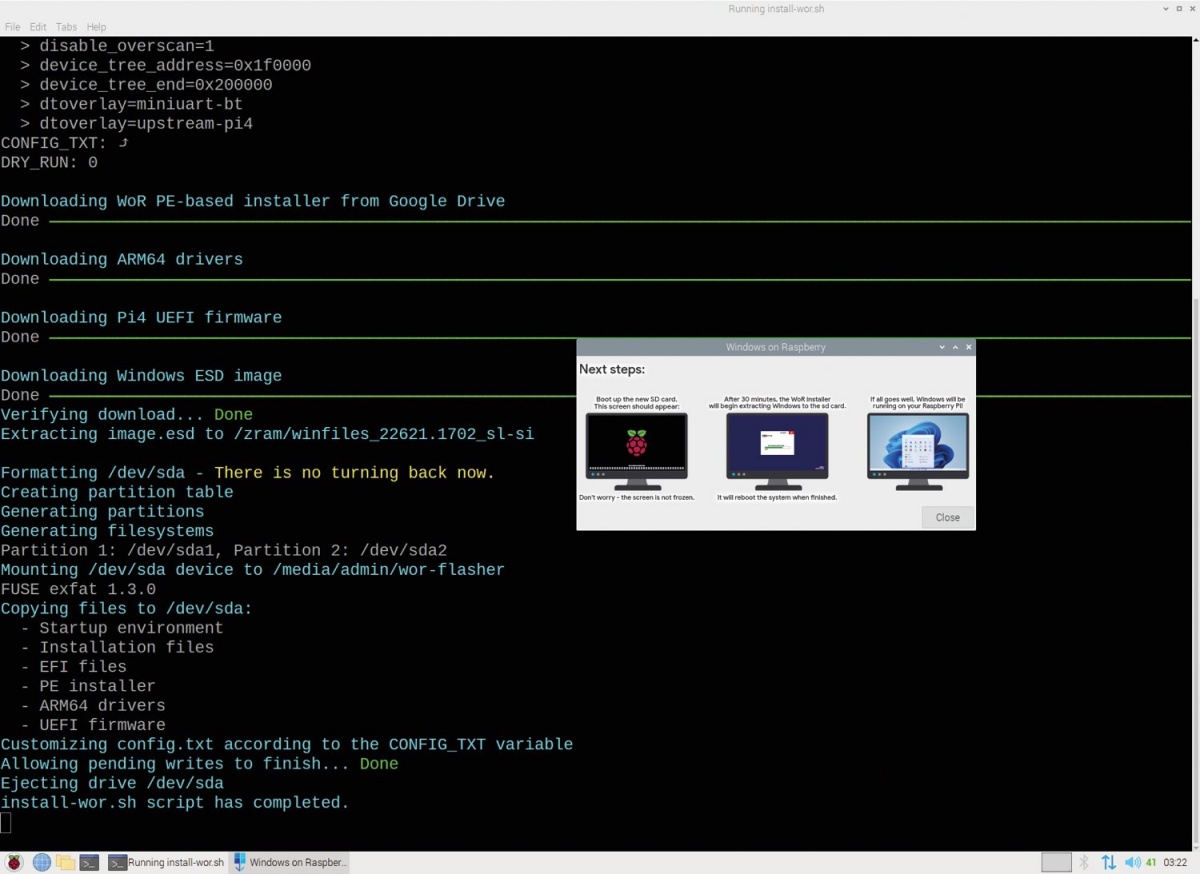Open the network arrows tray icon
This screenshot has height=874, width=1200.
coord(1109,862)
